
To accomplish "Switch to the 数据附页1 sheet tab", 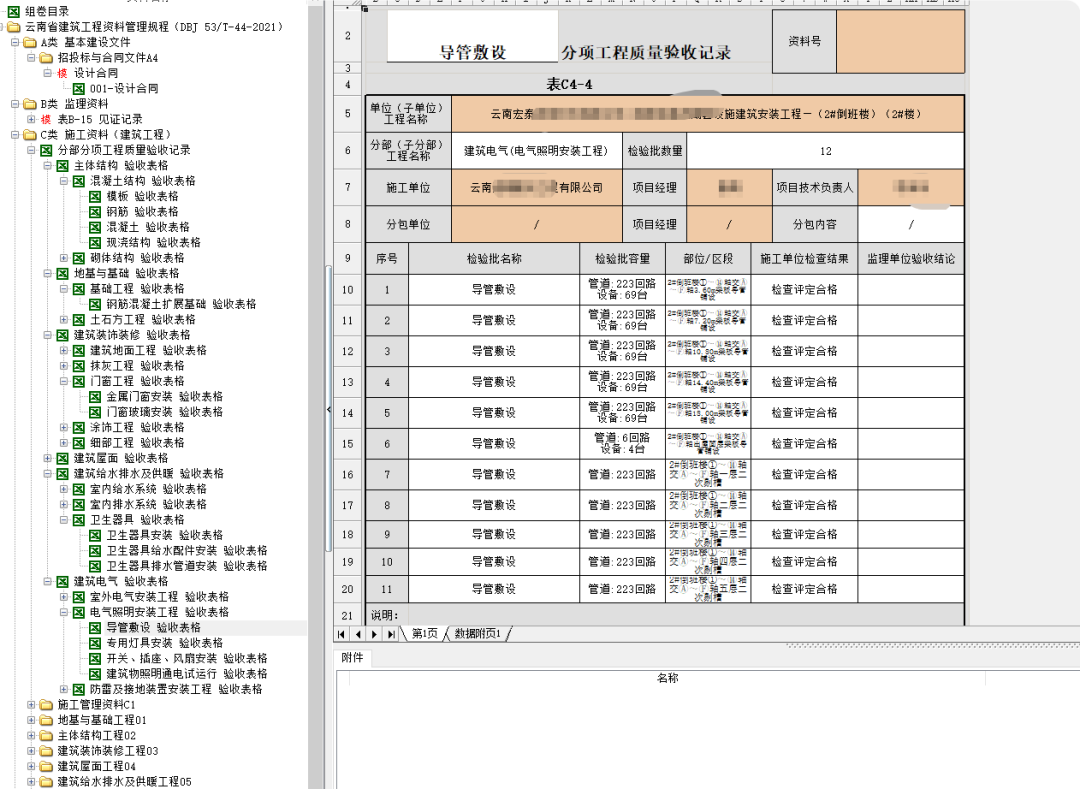I will (x=477, y=634).
